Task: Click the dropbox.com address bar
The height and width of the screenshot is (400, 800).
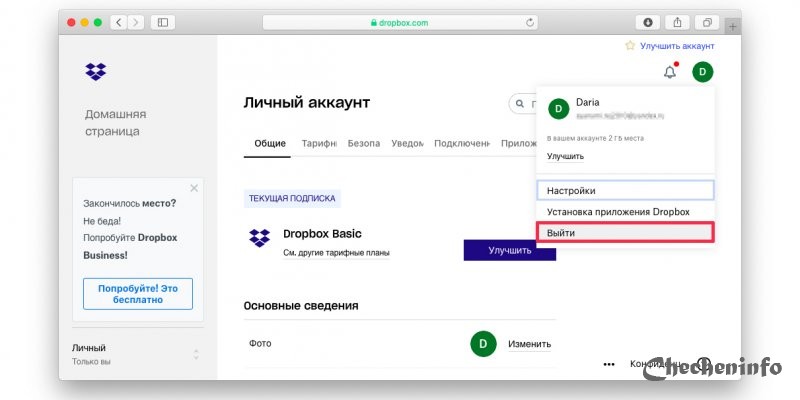Action: click(x=401, y=22)
